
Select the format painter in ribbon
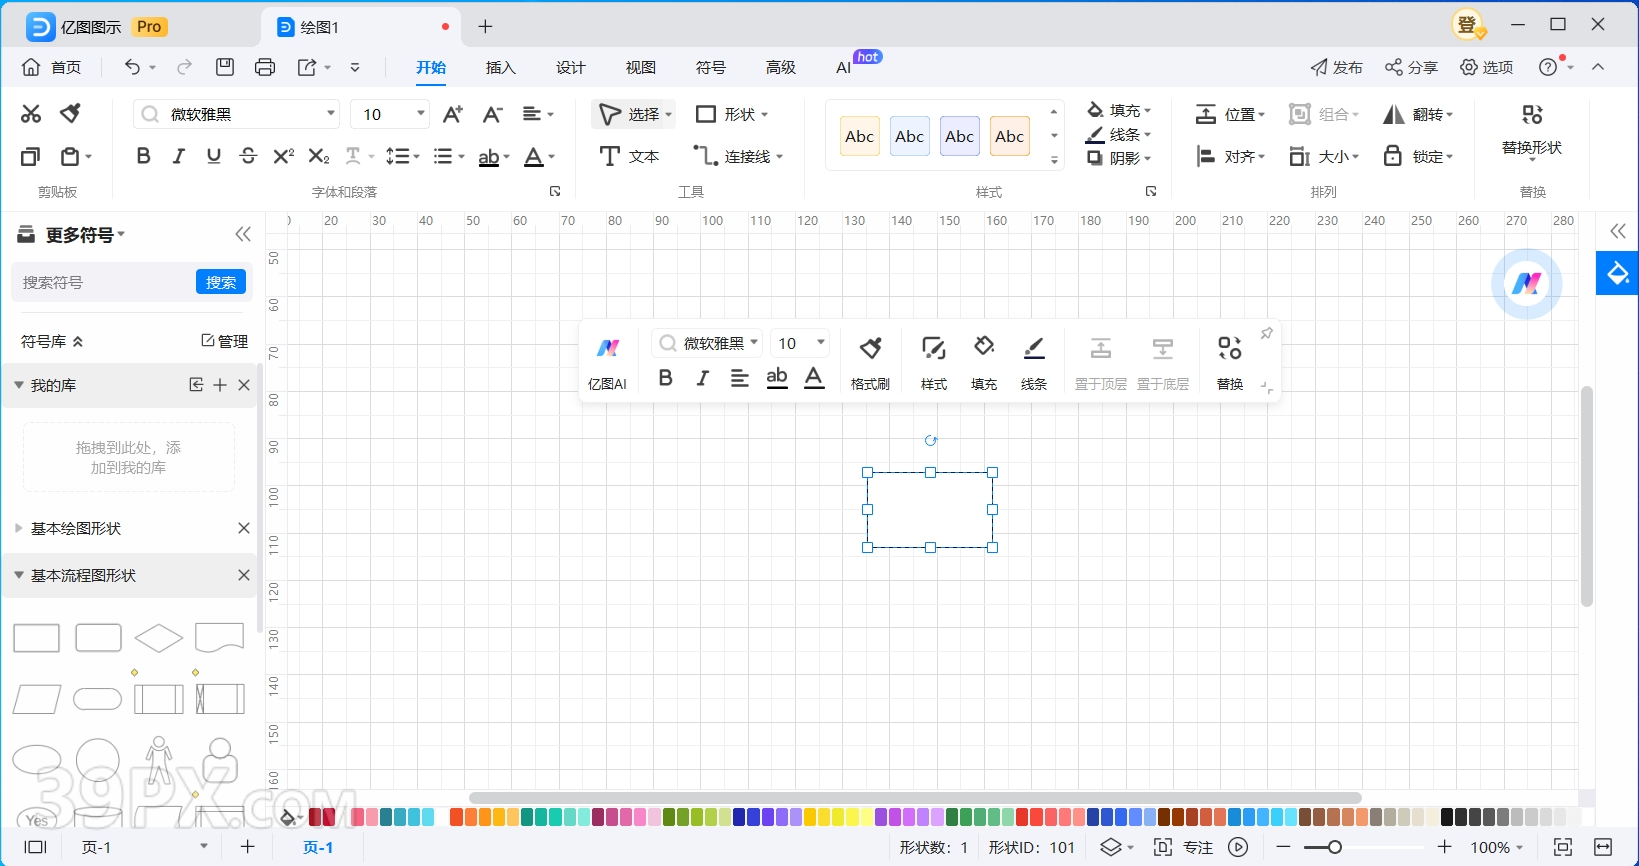pos(70,114)
